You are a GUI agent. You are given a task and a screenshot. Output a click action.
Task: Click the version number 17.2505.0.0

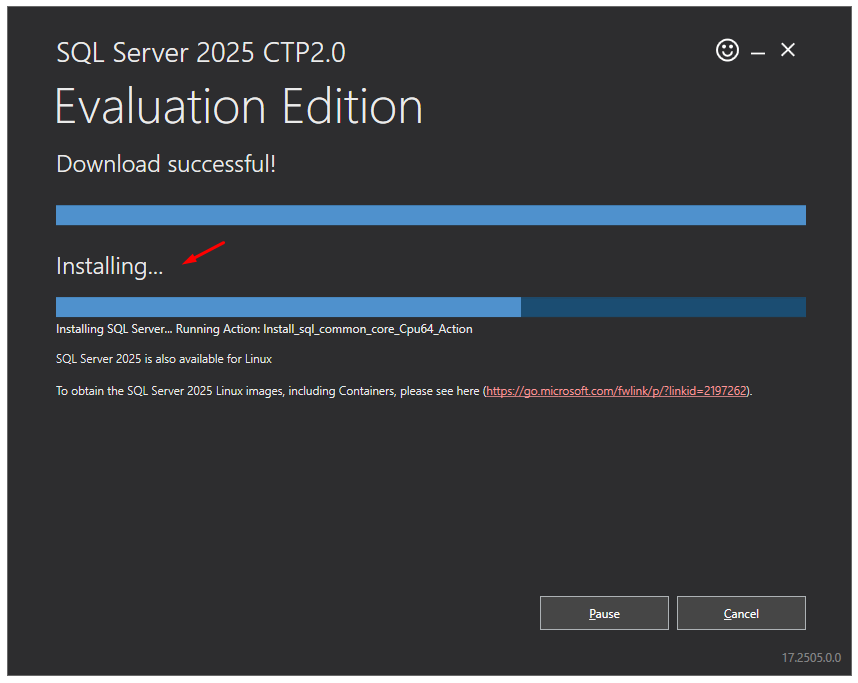click(x=812, y=657)
